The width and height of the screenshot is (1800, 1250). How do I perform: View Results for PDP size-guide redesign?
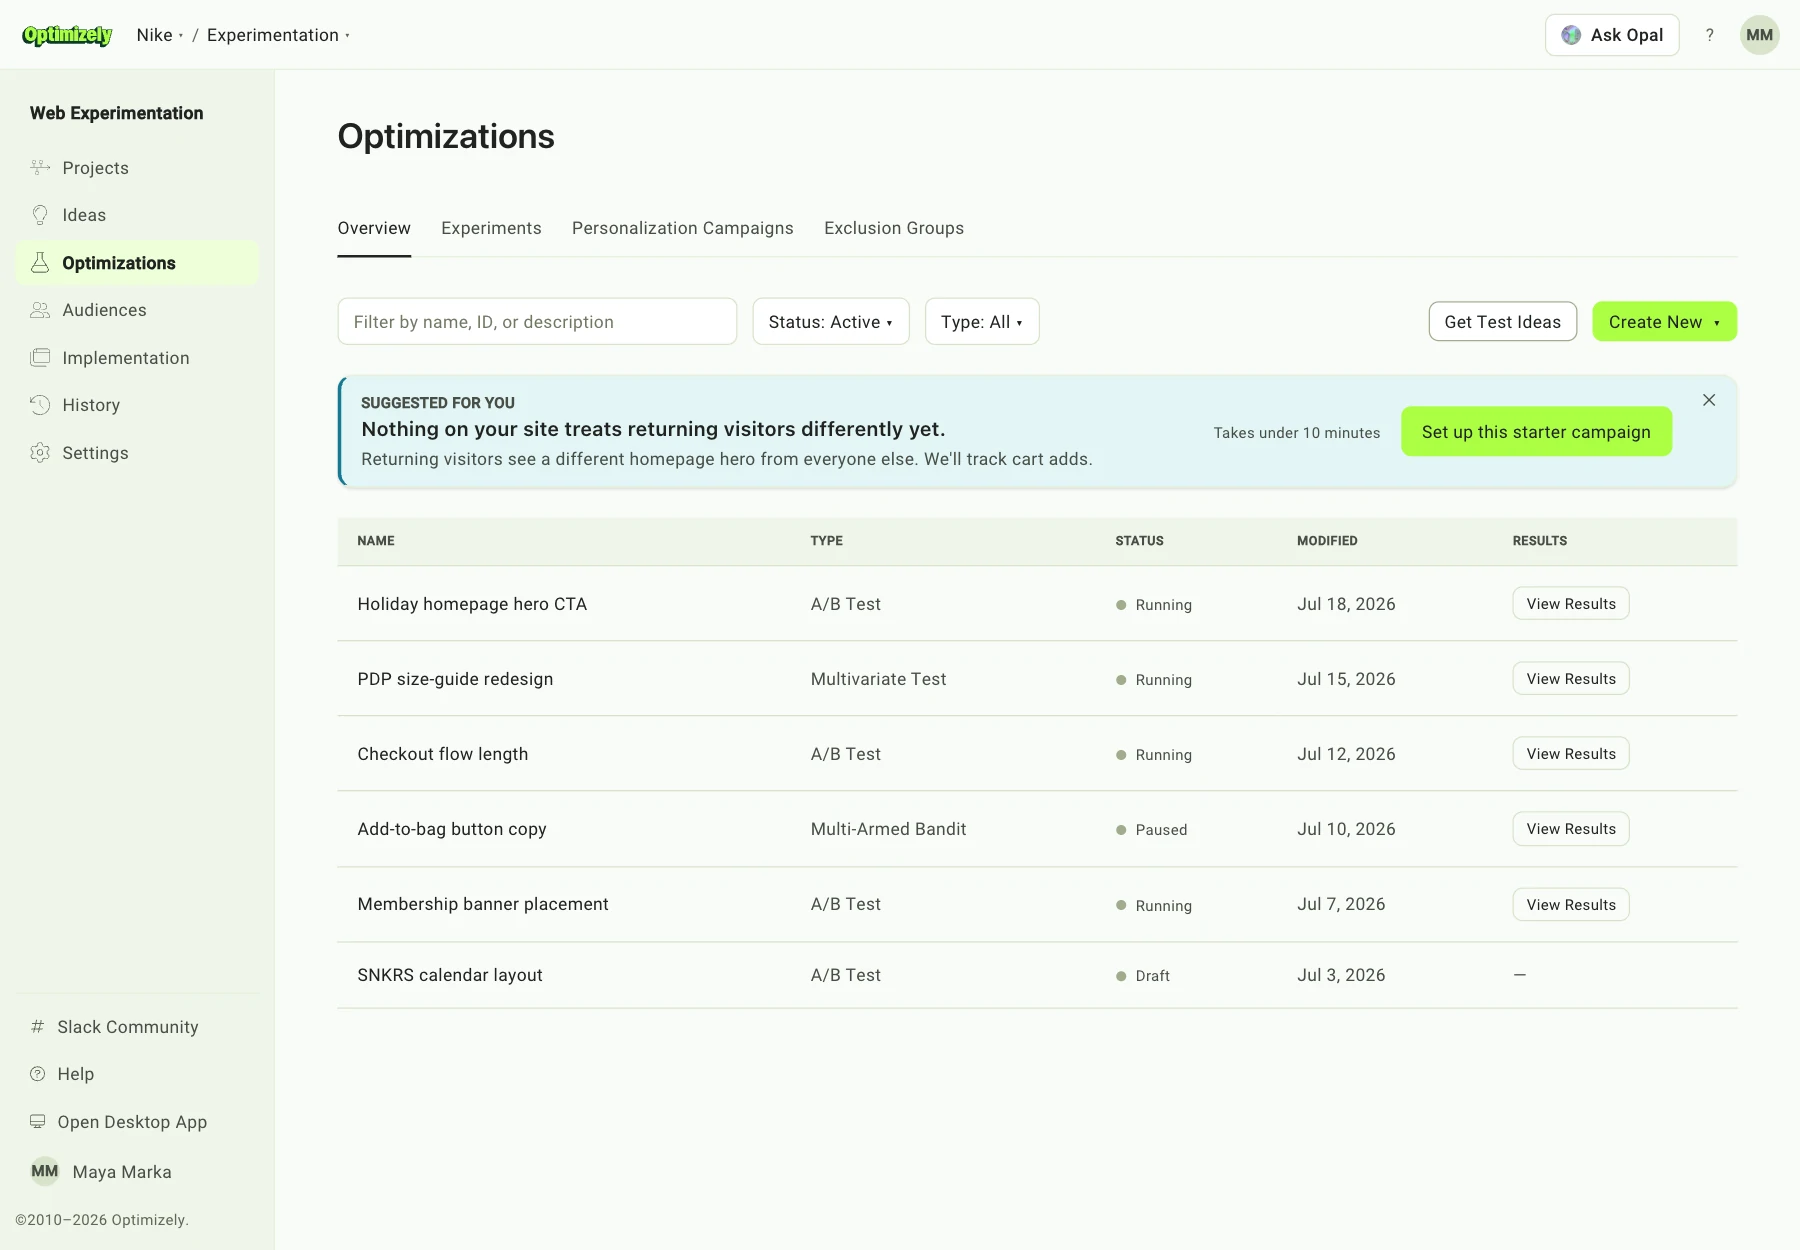pyautogui.click(x=1571, y=679)
